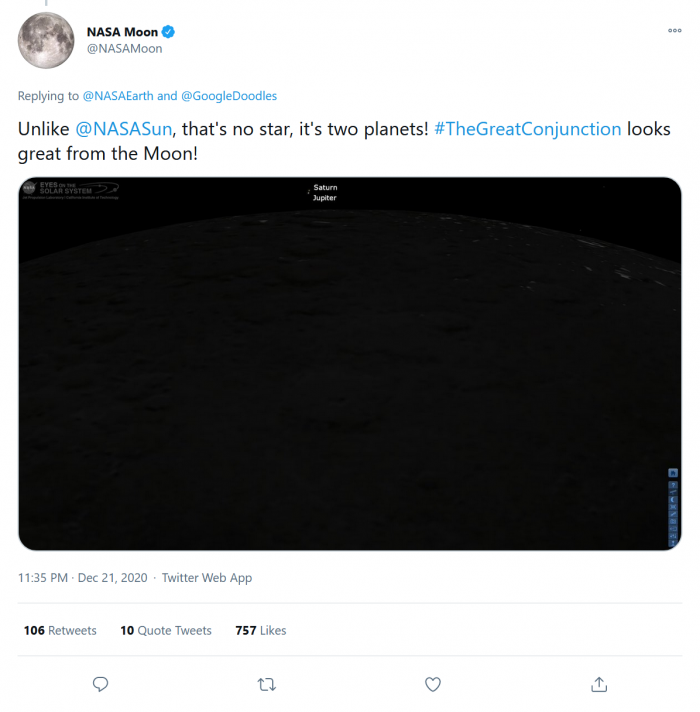
Task: Open the @GoogleDoodles profile link
Action: [x=229, y=96]
